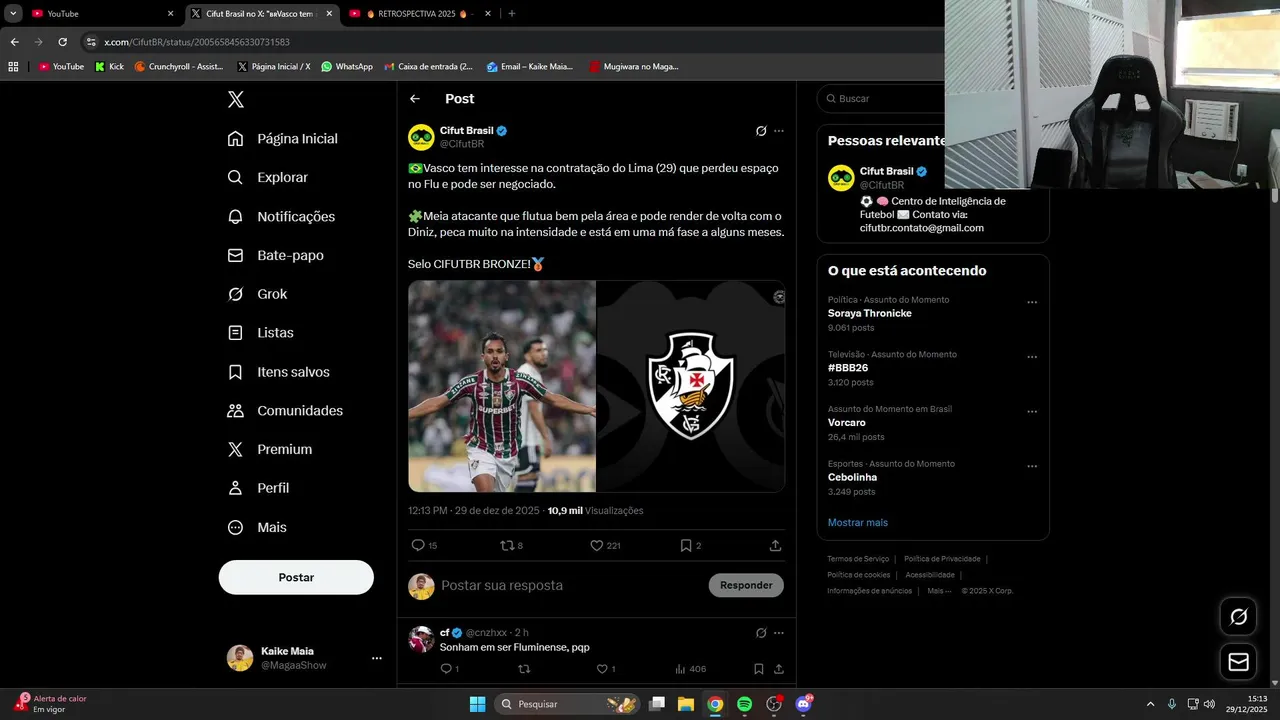The image size is (1280, 720).
Task: Click Mostrar mais under trends
Action: 857,522
